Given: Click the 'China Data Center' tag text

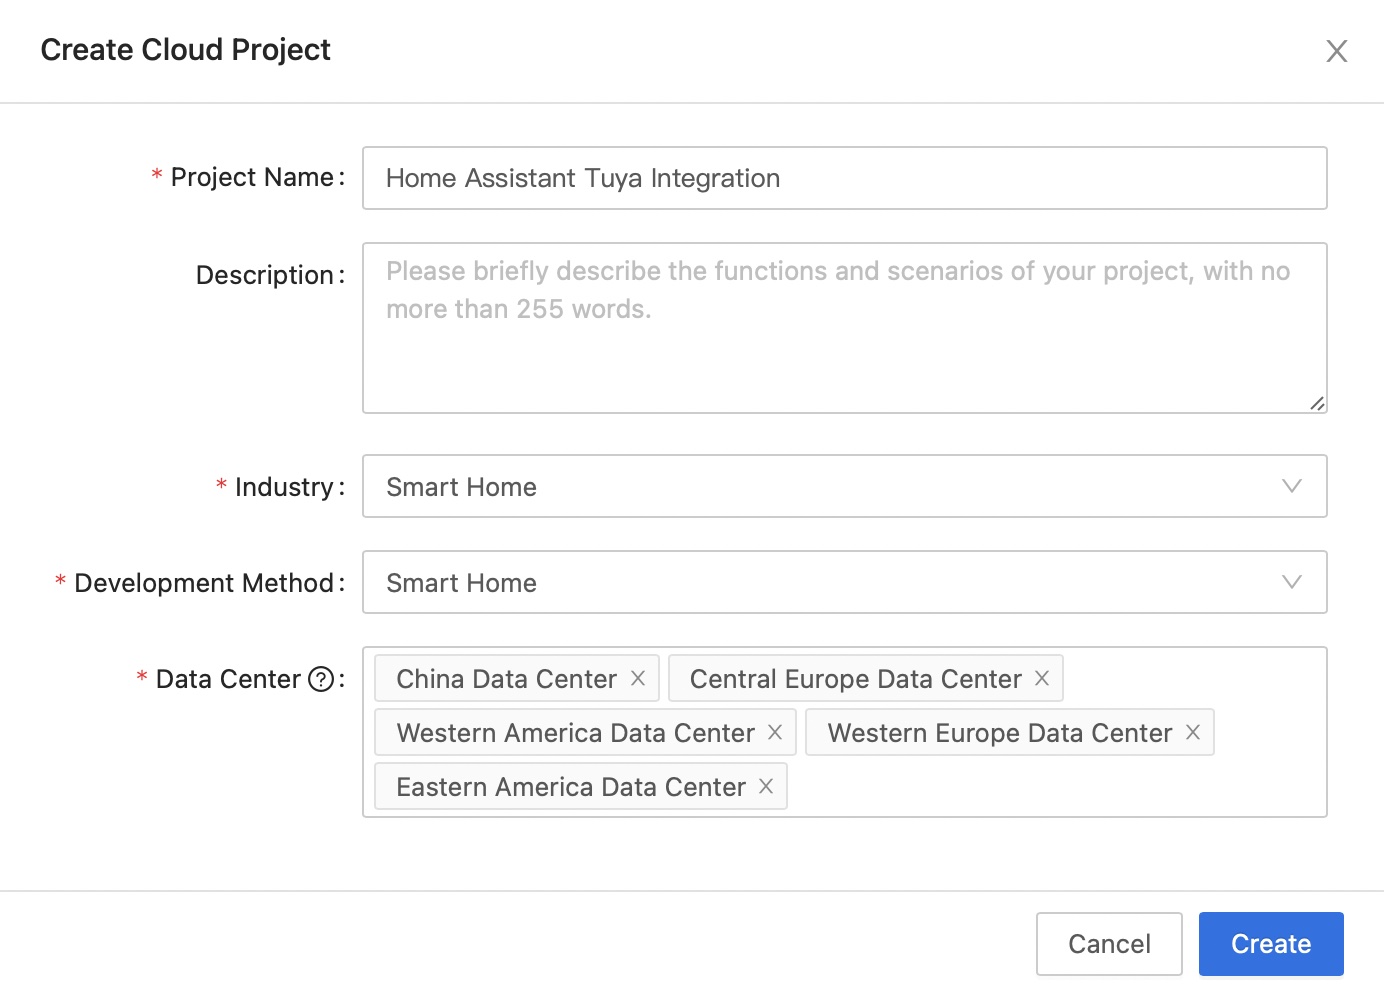Looking at the screenshot, I should pos(506,679).
